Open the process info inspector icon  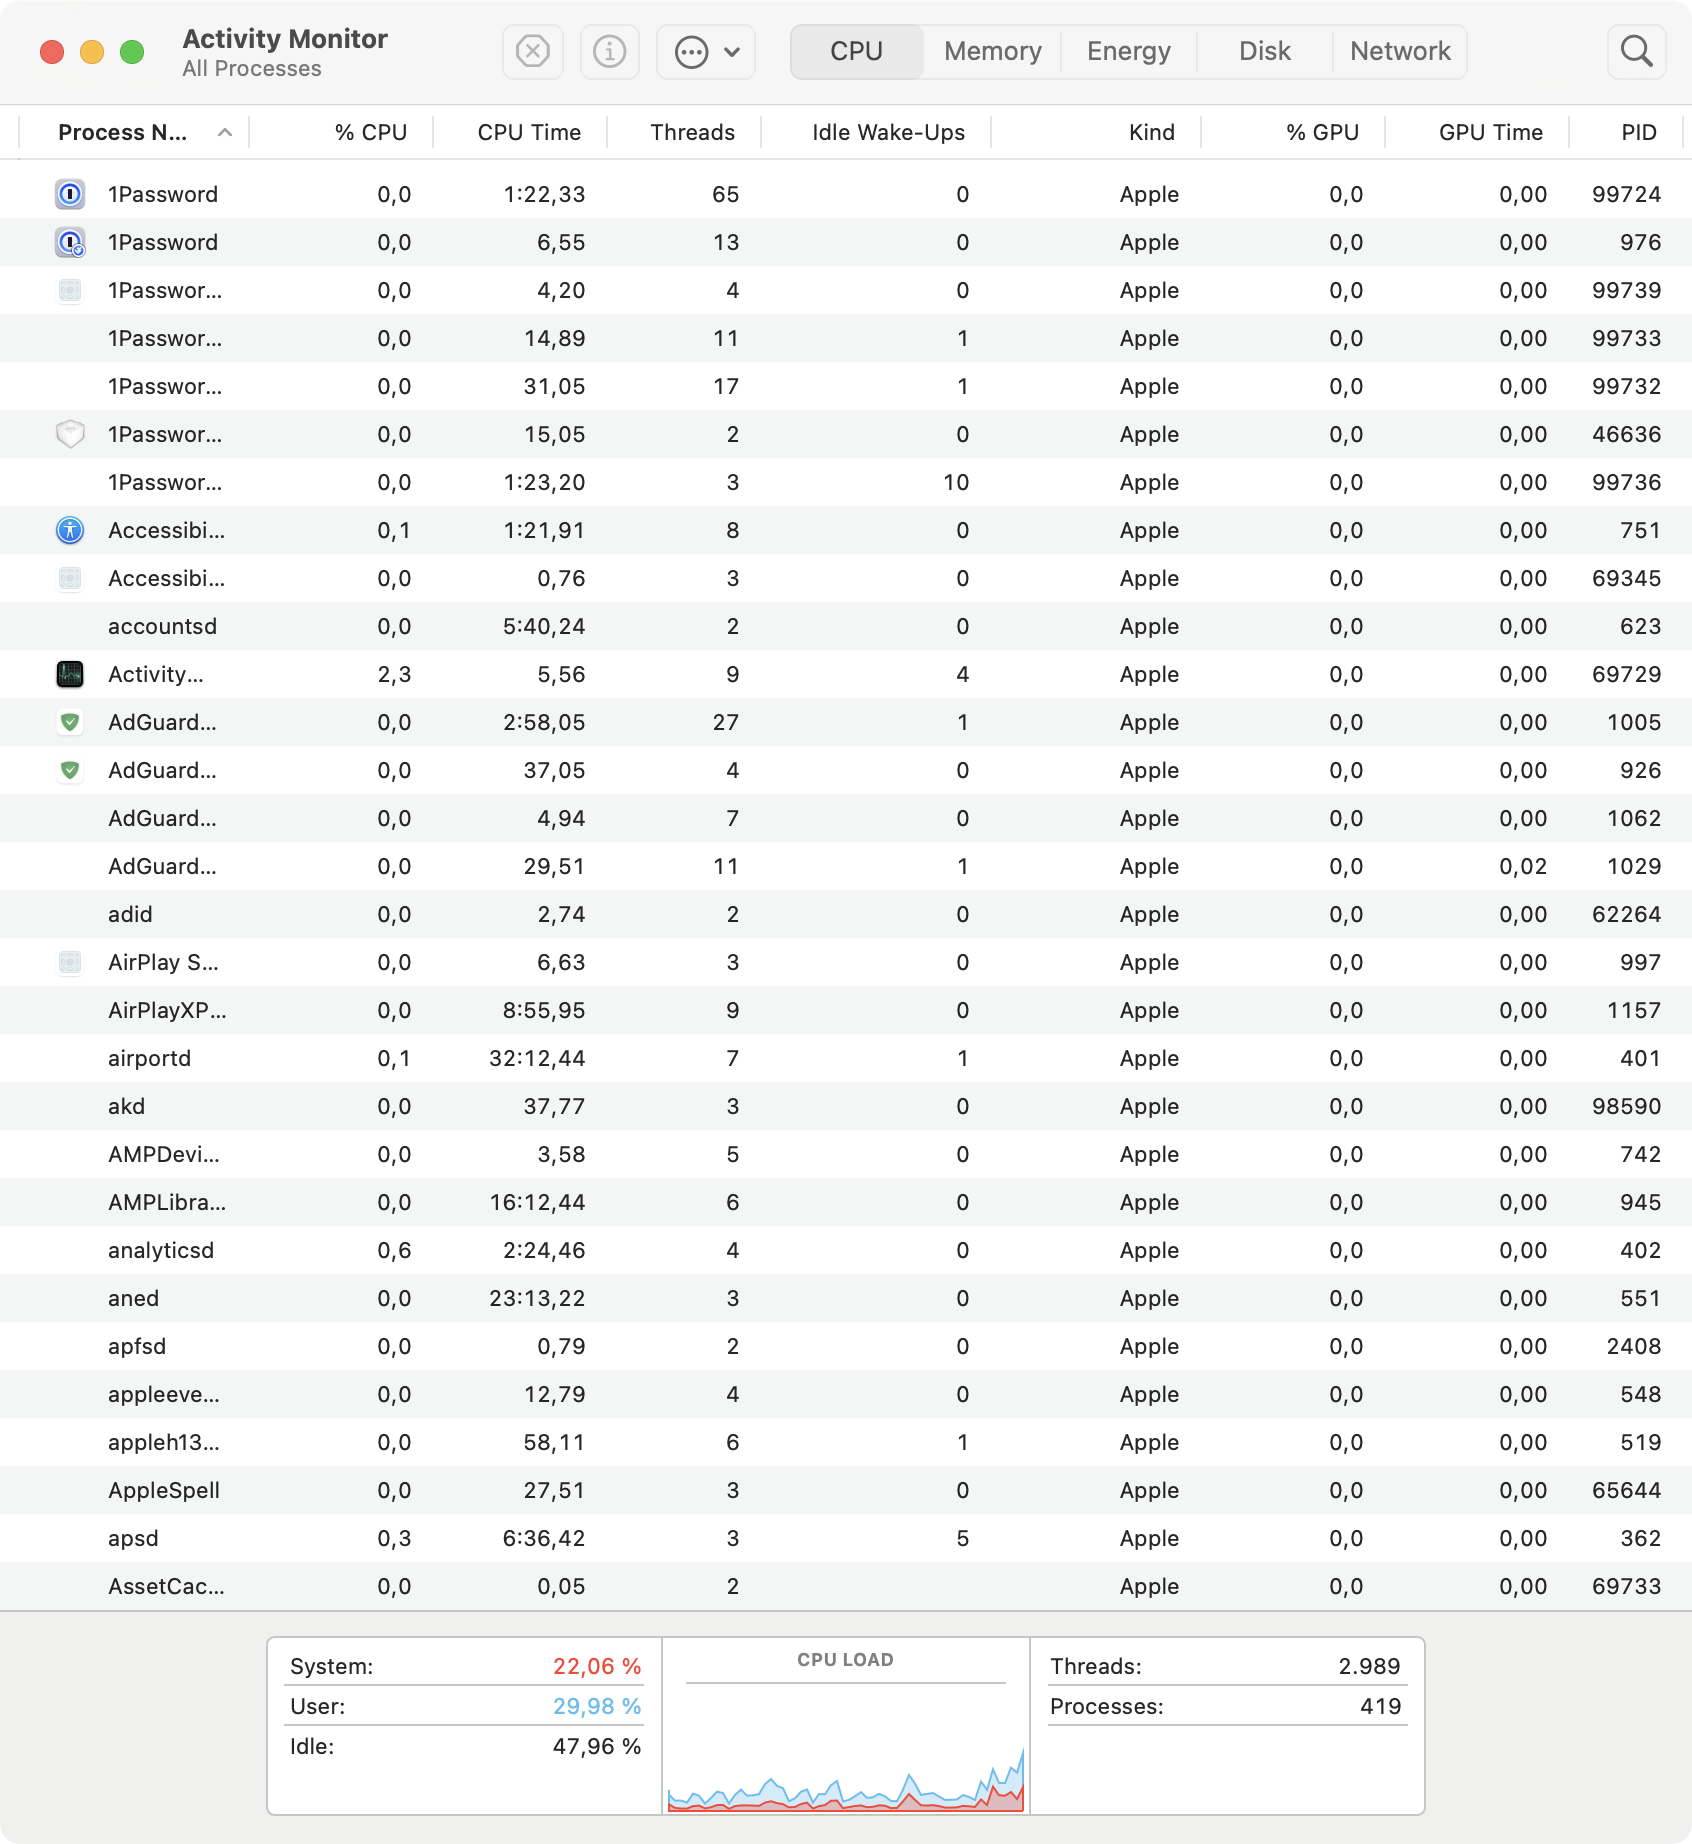610,51
